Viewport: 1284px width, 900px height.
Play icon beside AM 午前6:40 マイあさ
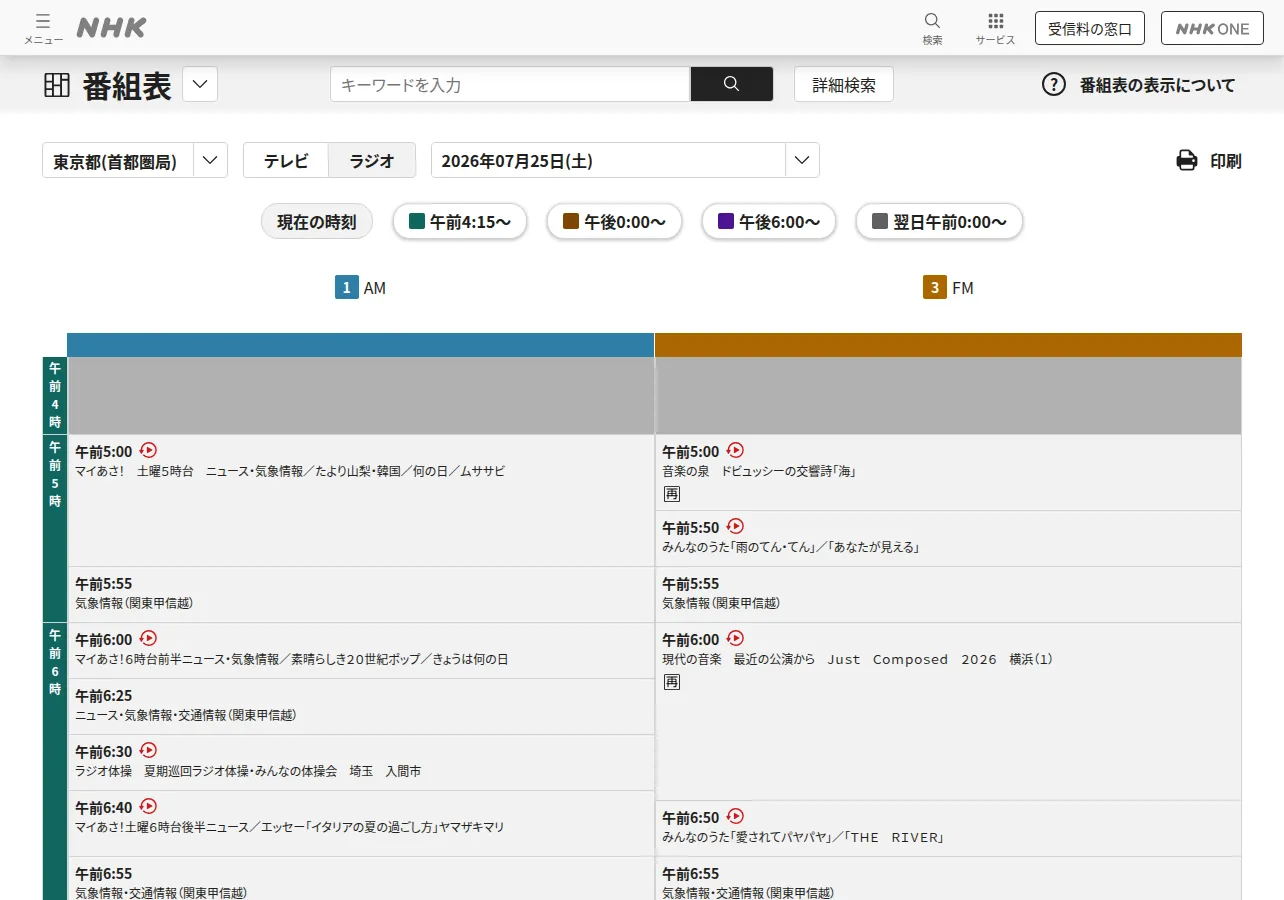click(148, 806)
